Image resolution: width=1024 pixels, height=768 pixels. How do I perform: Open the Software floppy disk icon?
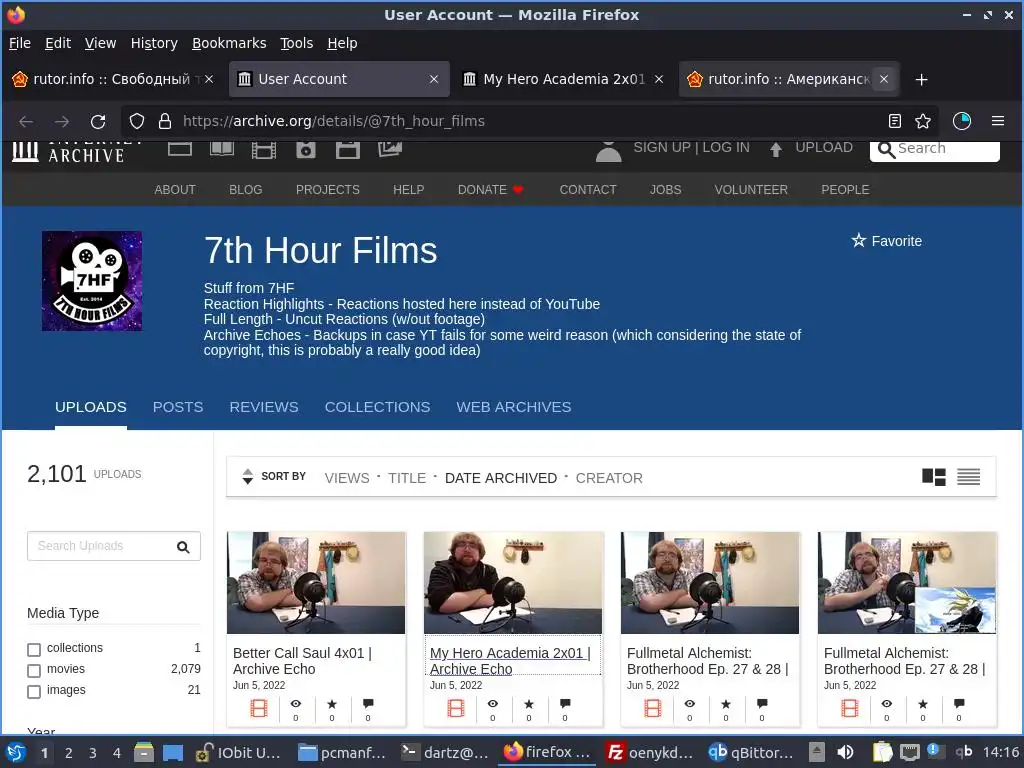tap(347, 150)
